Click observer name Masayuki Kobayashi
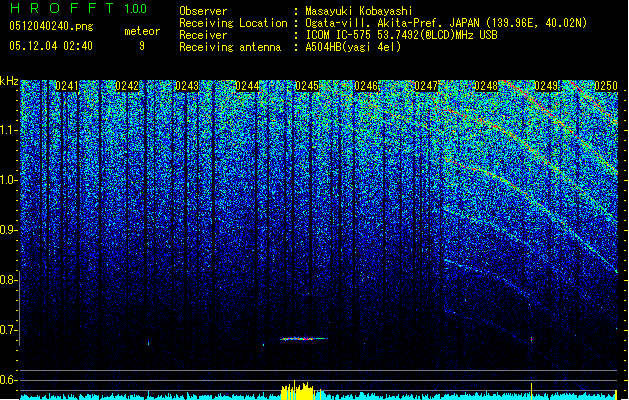The width and height of the screenshot is (629, 400). pyautogui.click(x=359, y=11)
